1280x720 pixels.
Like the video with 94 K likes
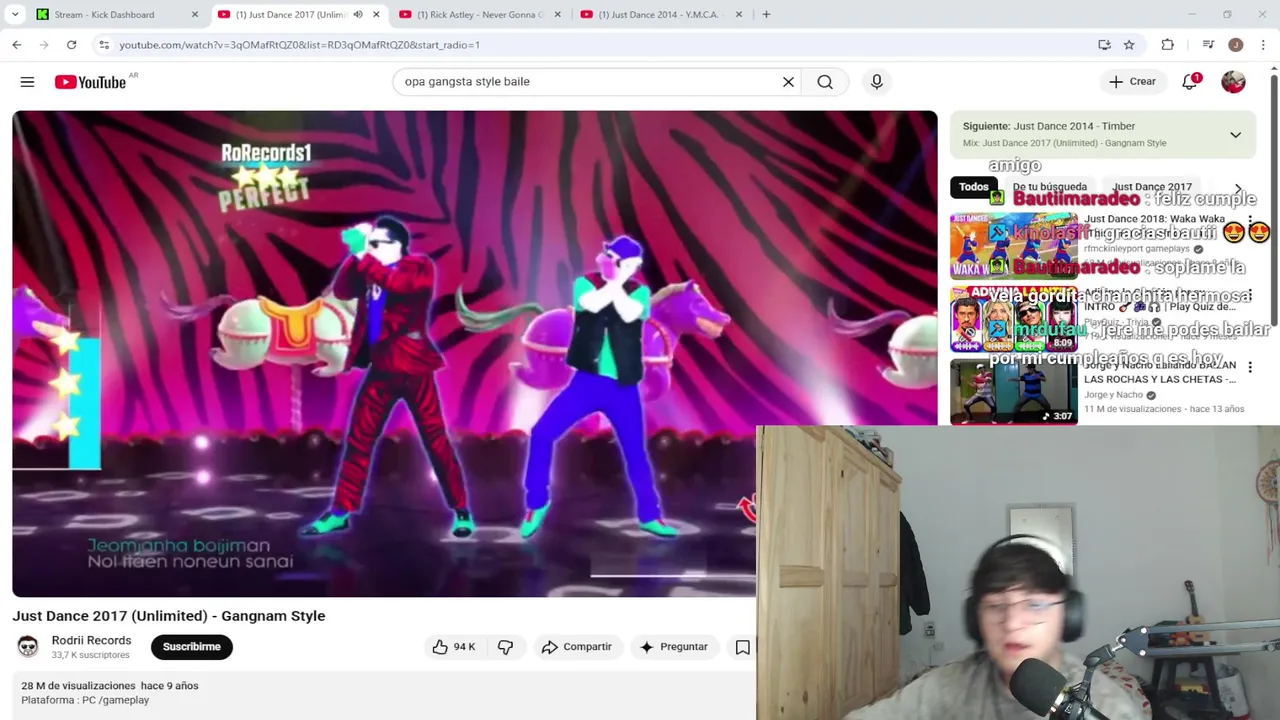[453, 647]
